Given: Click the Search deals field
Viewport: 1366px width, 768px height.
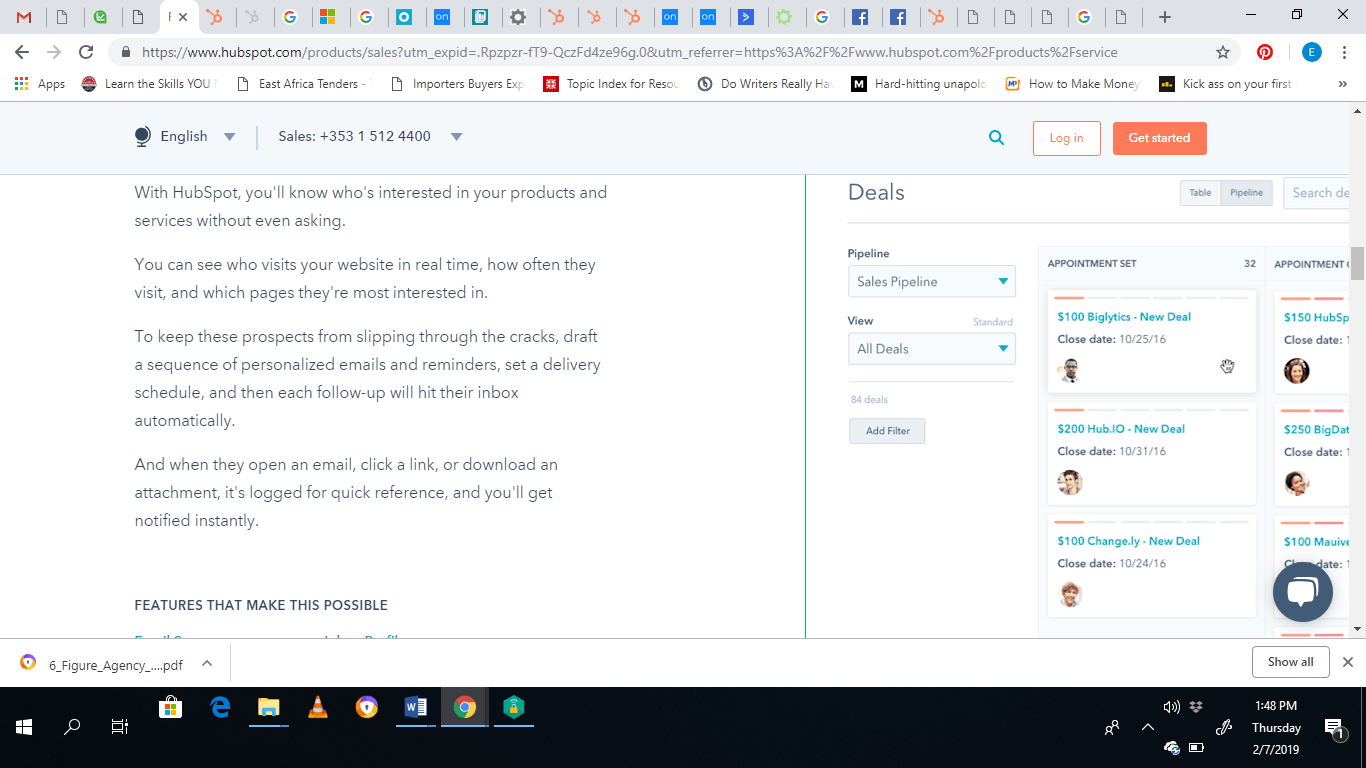Looking at the screenshot, I should pyautogui.click(x=1318, y=193).
